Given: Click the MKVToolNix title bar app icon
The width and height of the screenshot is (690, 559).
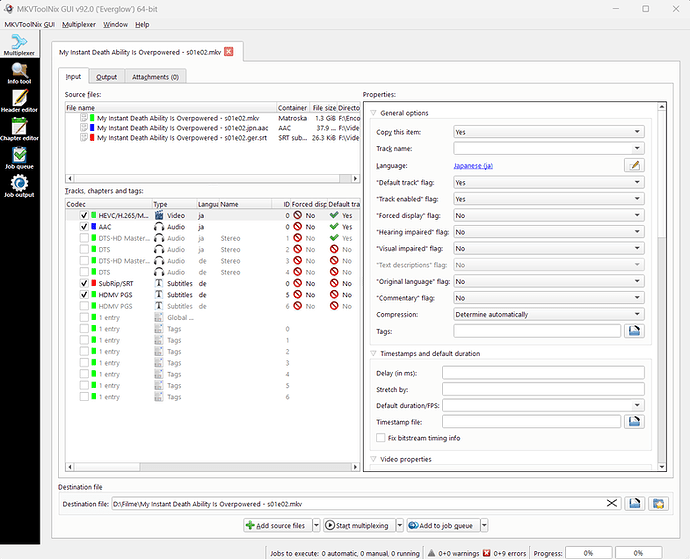Looking at the screenshot, I should tap(9, 9).
